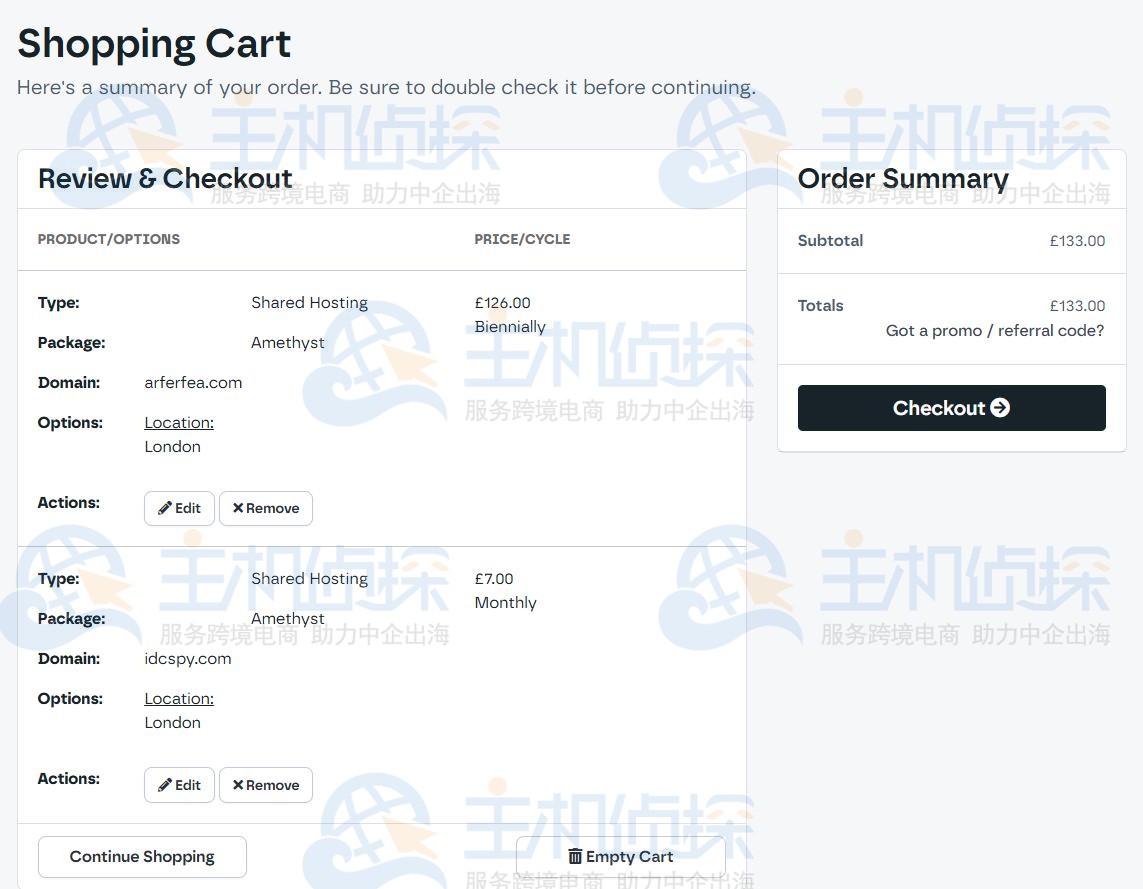This screenshot has width=1143, height=889.
Task: Click the Review & Checkout heading
Action: point(165,179)
